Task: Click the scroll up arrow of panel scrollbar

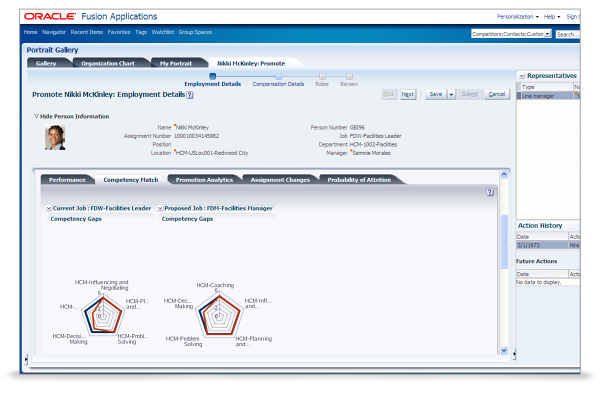Action: coord(504,174)
